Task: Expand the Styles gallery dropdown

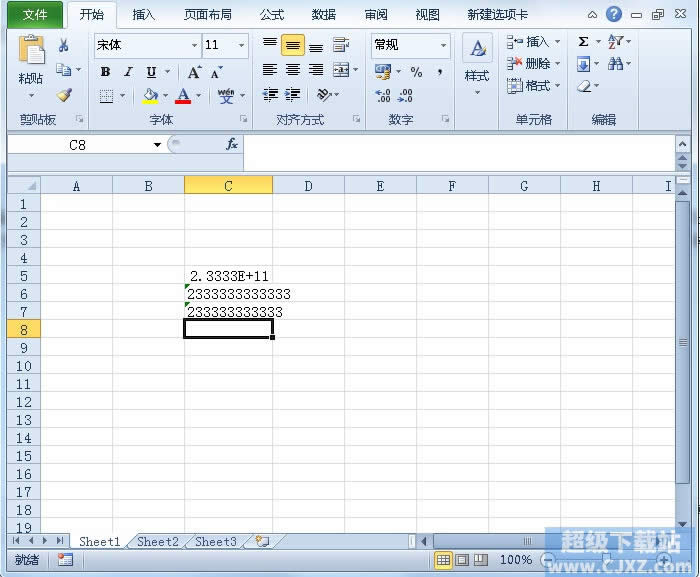Action: pos(477,92)
